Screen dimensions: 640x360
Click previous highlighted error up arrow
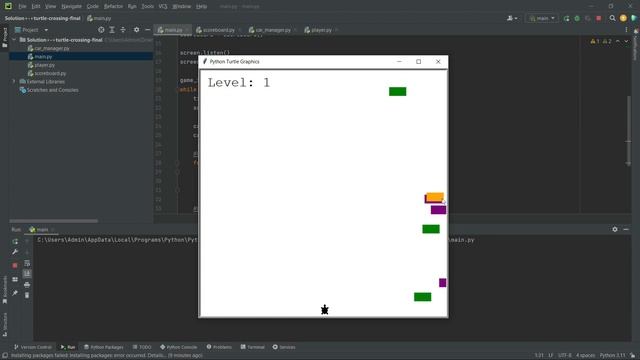[618, 41]
